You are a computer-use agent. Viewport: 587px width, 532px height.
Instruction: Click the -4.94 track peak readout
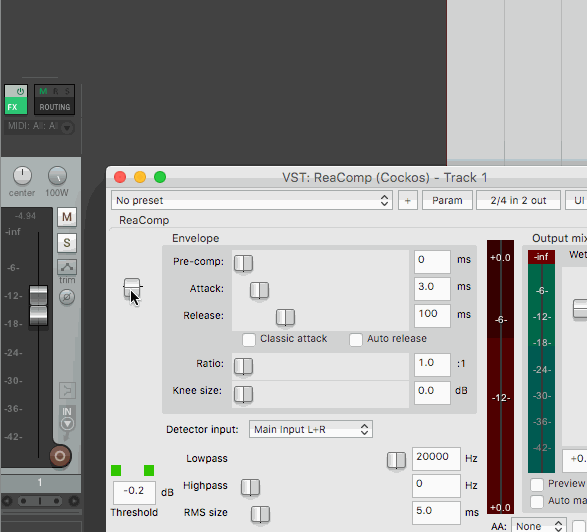coord(25,216)
